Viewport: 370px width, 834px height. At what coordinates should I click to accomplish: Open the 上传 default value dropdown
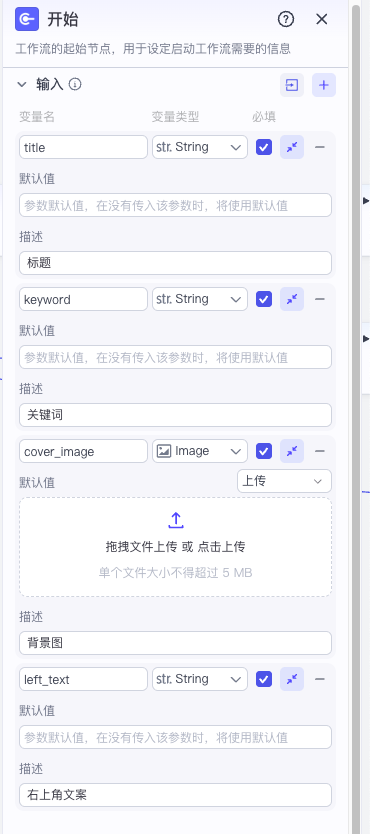pyautogui.click(x=284, y=481)
